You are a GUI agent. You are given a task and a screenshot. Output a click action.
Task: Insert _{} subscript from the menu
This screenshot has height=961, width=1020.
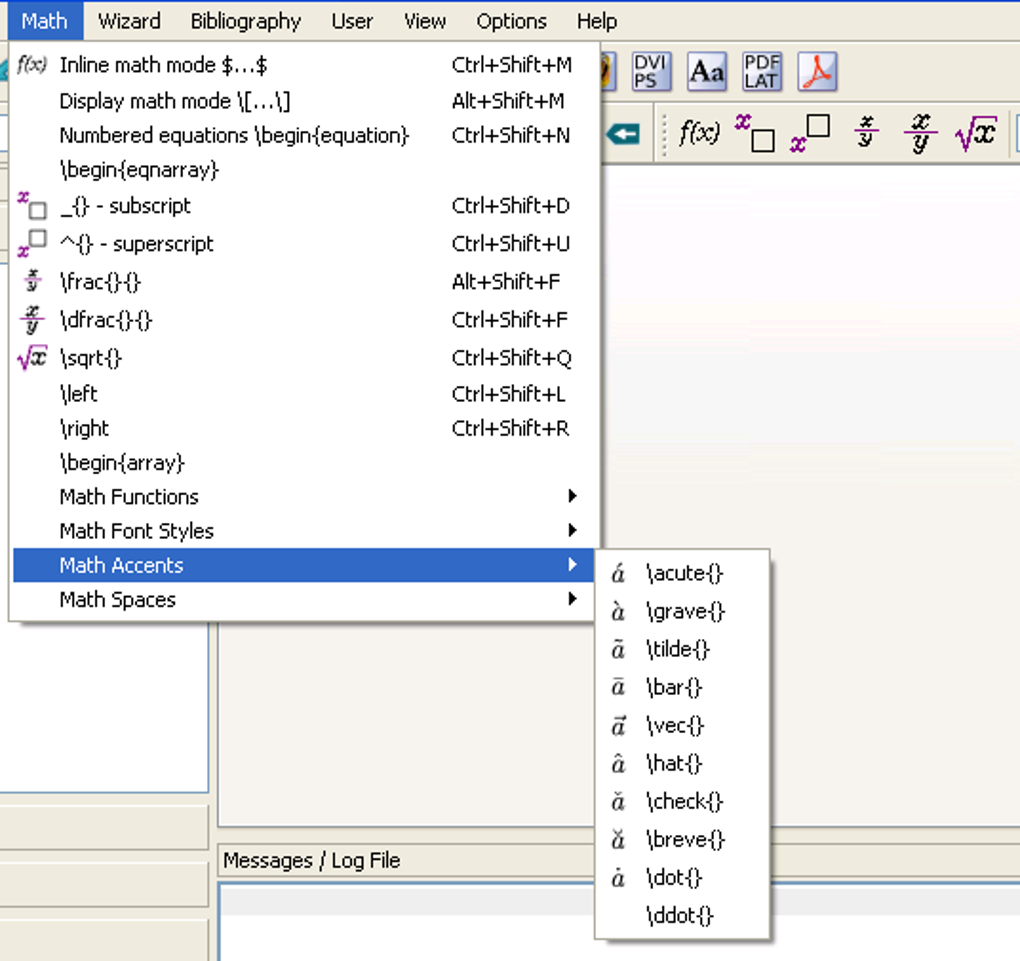303,206
